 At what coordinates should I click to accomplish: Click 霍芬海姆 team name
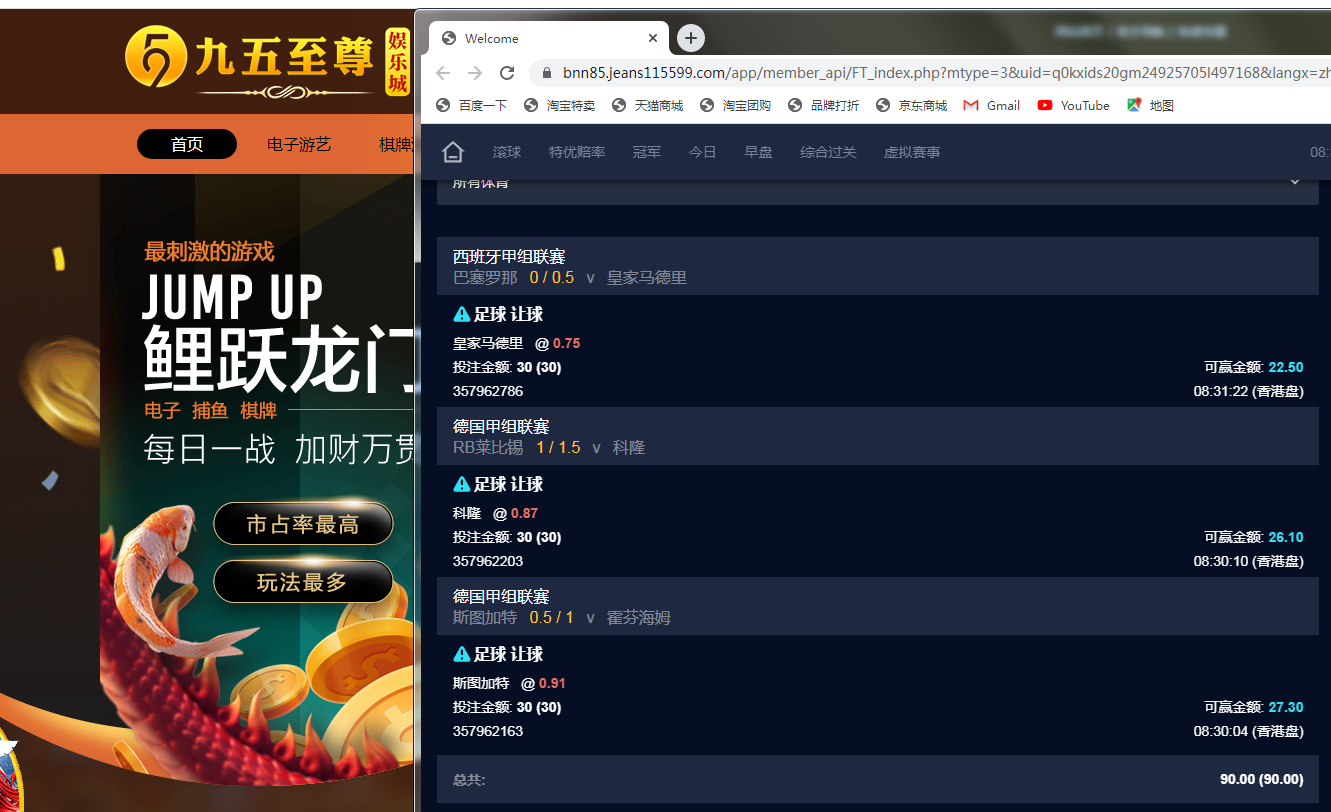click(639, 617)
